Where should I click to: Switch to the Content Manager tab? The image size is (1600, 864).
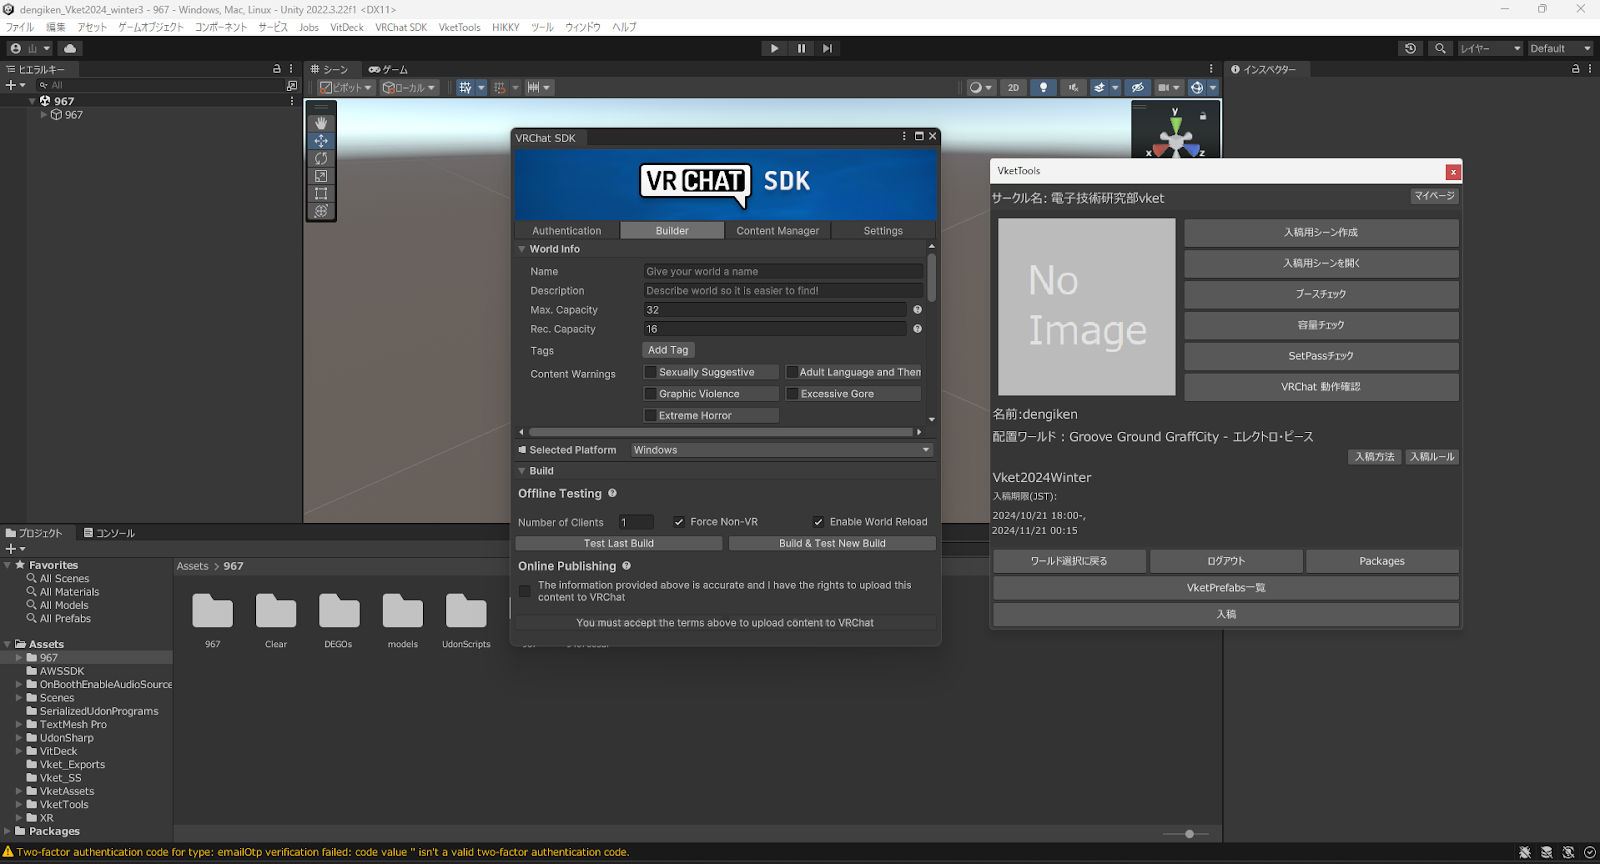(777, 231)
